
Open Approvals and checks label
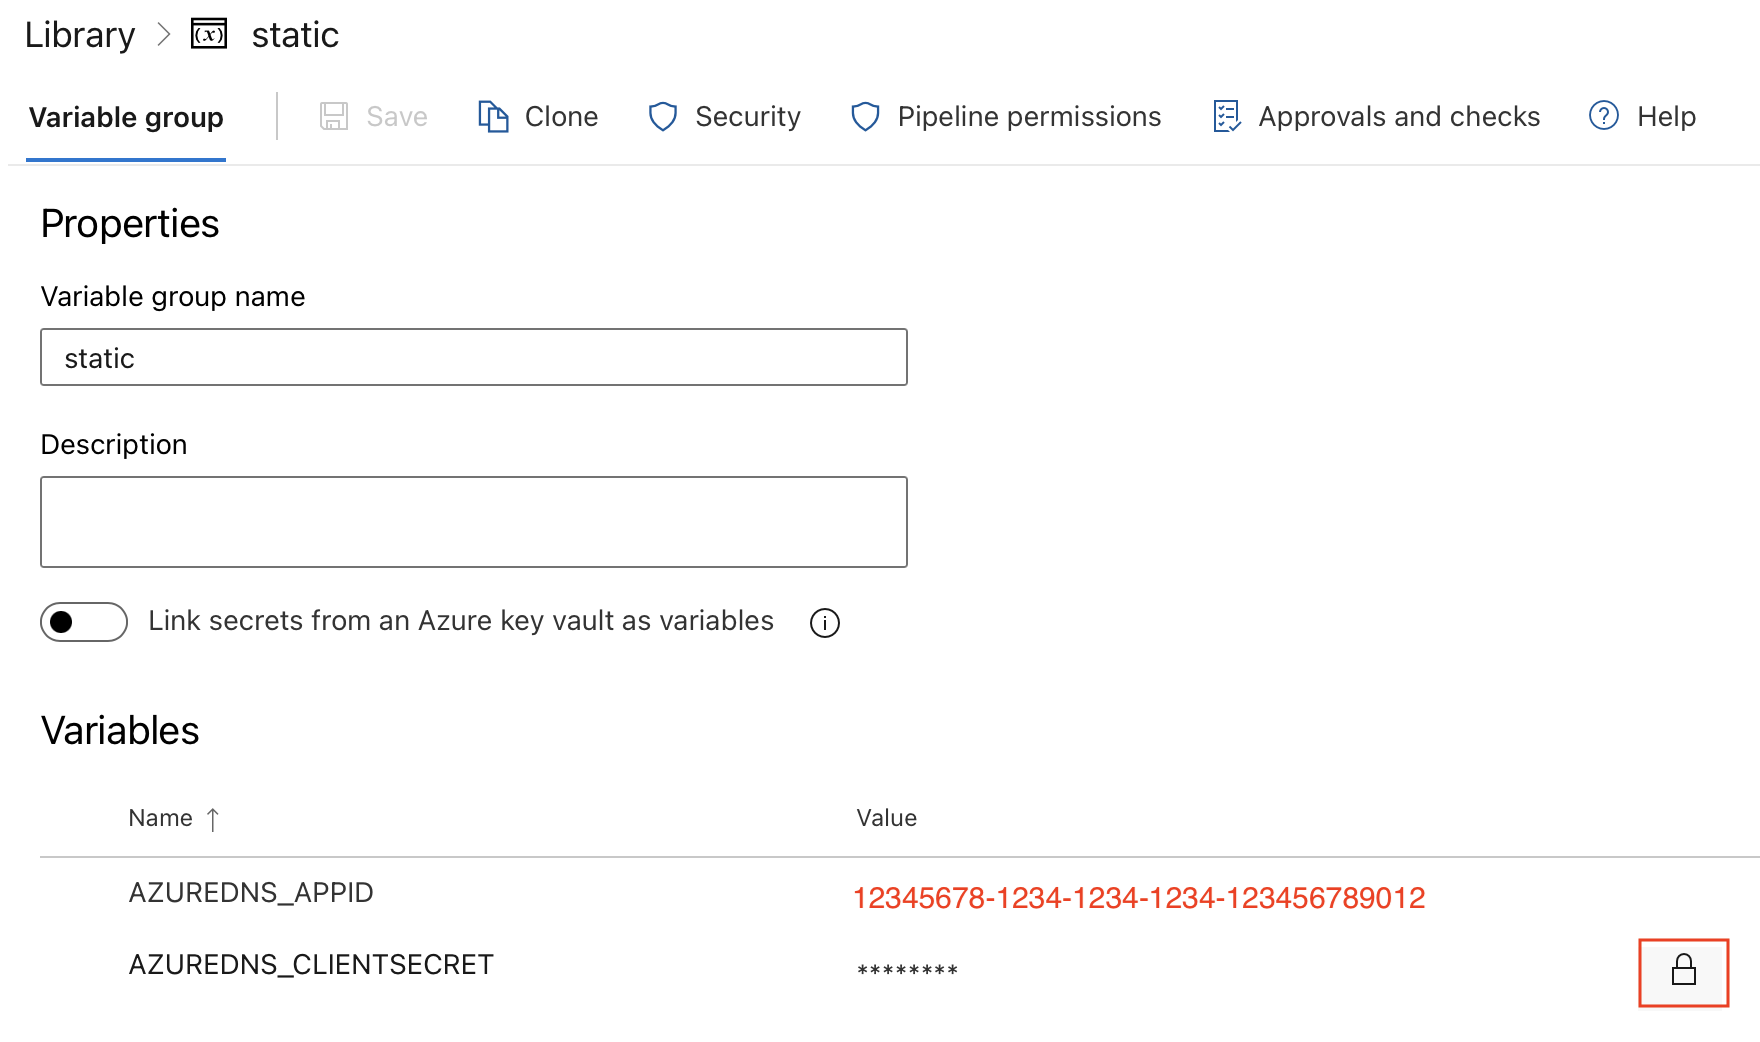[1399, 117]
